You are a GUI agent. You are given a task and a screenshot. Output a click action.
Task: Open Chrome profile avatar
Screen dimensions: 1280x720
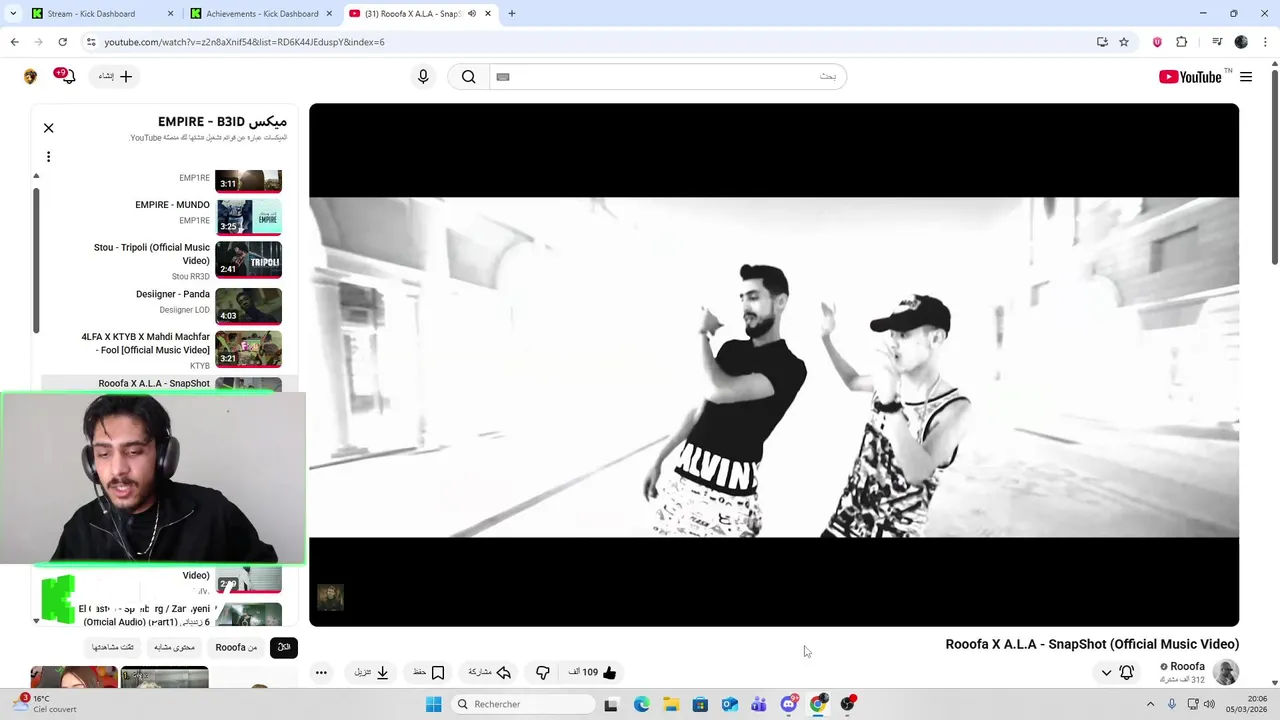click(1241, 42)
